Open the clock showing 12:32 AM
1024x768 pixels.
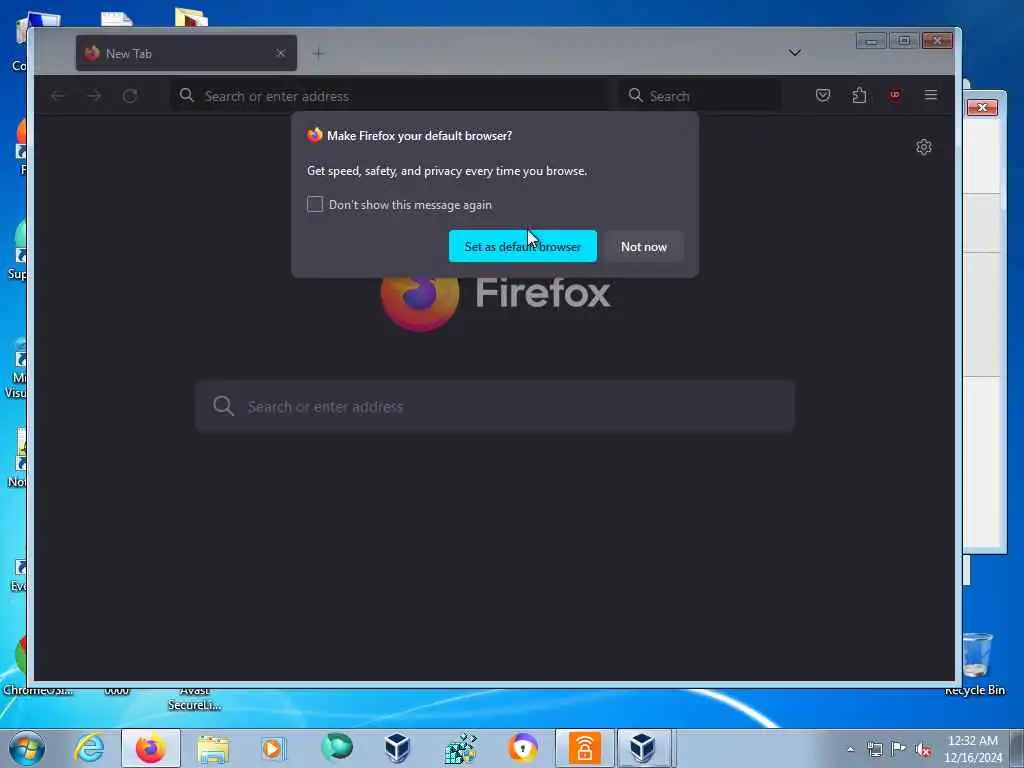972,748
